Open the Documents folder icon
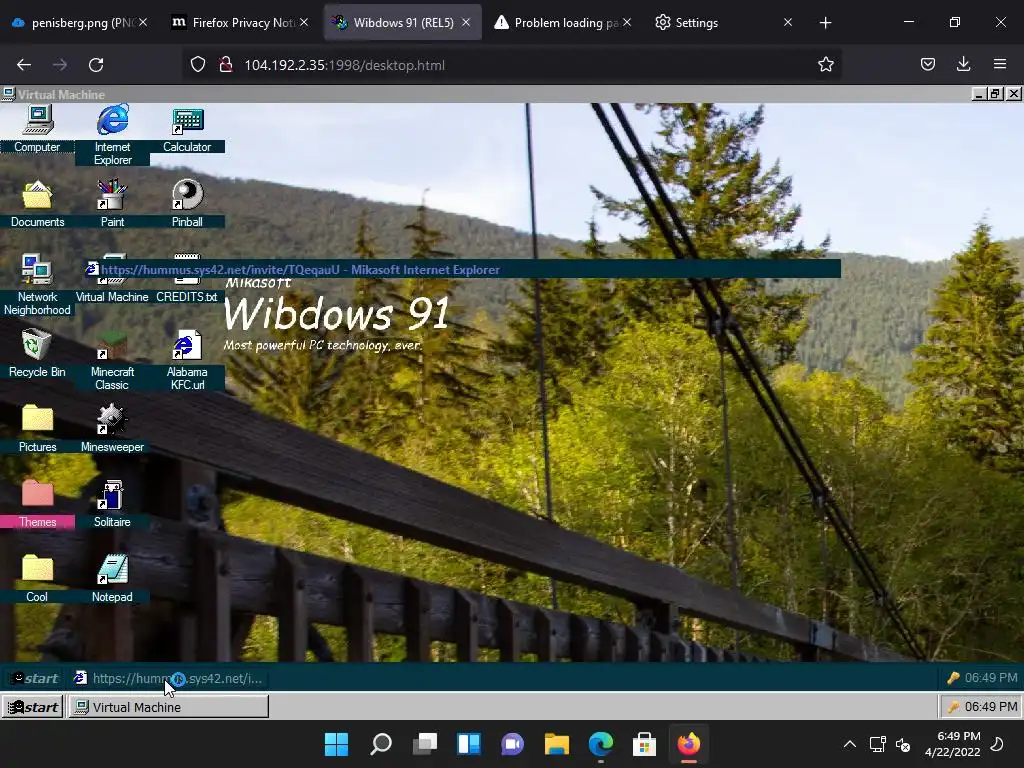 [x=37, y=203]
